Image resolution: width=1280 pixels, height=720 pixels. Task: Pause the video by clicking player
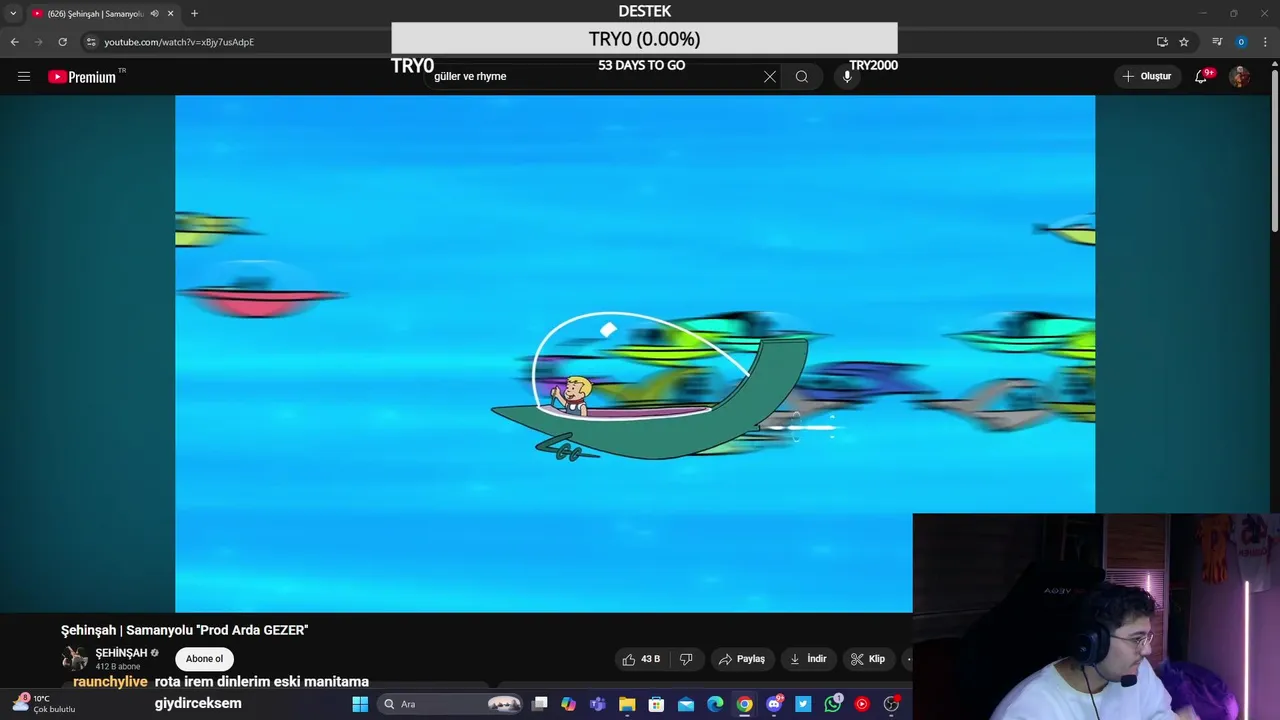click(635, 353)
